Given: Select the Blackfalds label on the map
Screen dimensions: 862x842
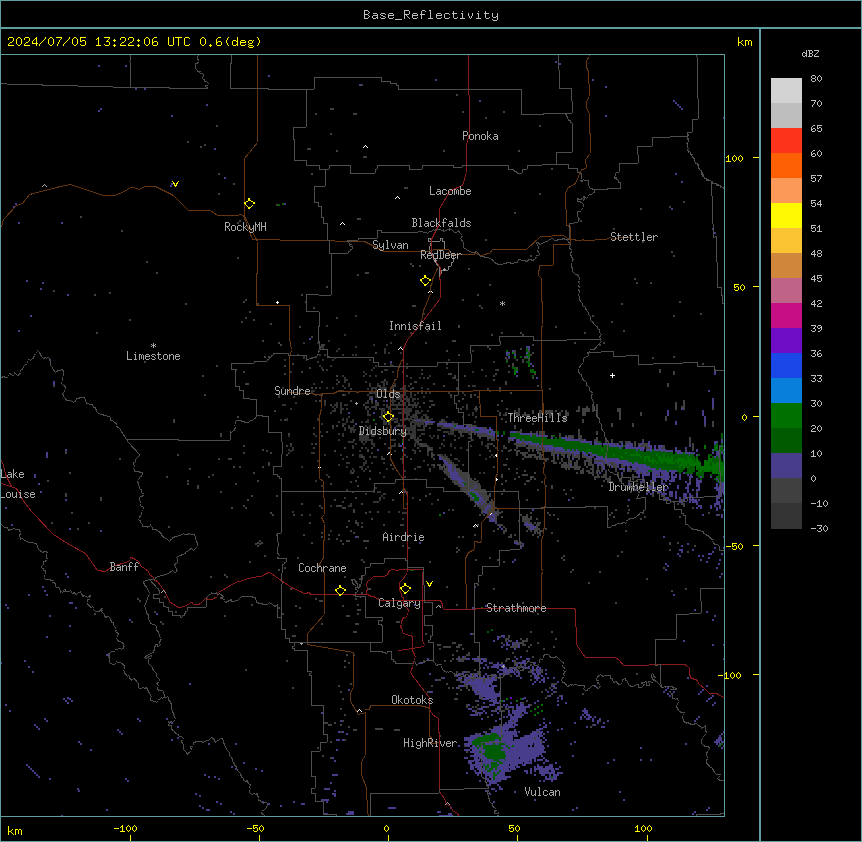Looking at the screenshot, I should click(x=441, y=223).
